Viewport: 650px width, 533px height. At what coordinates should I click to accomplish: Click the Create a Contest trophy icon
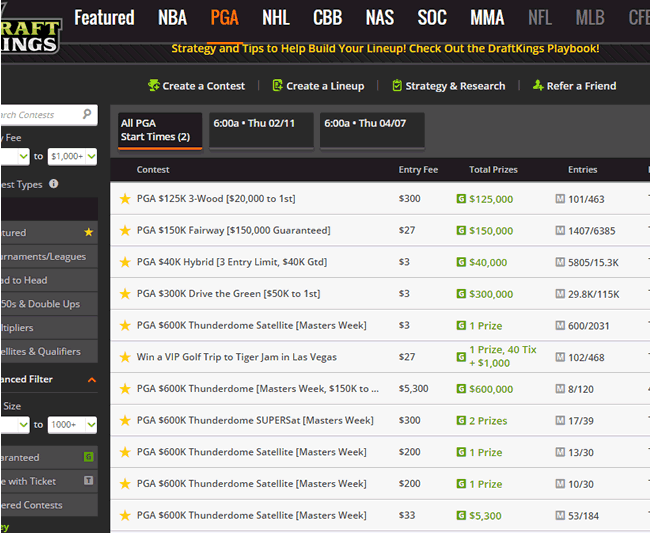coord(154,85)
